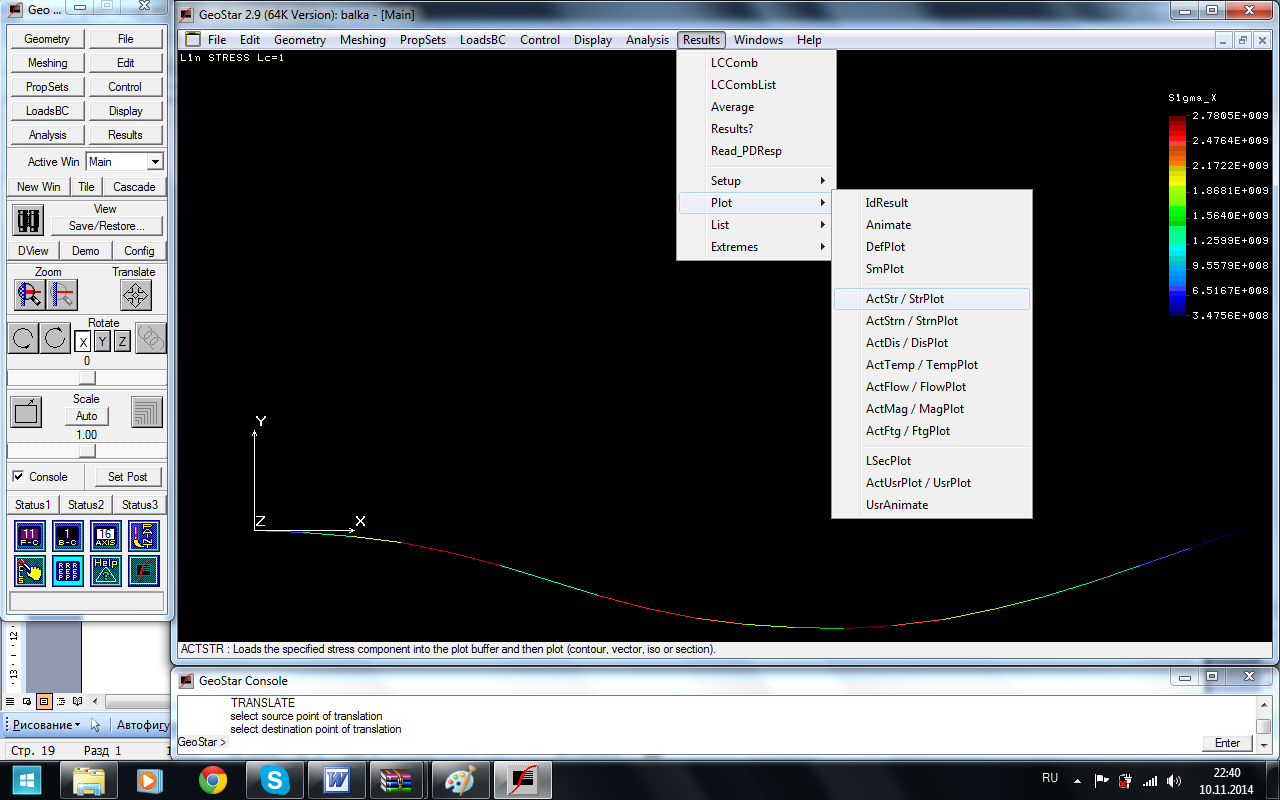Click the binoculars View icon
1280x800 pixels.
tap(29, 220)
